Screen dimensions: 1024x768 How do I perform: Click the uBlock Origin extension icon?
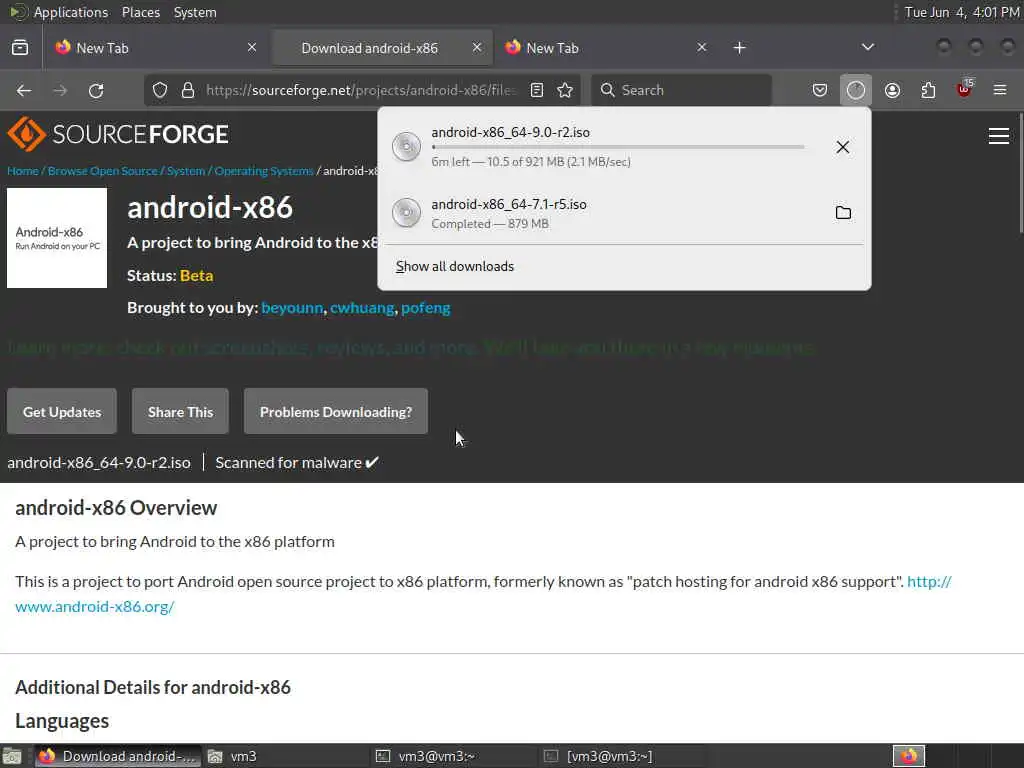coord(964,90)
